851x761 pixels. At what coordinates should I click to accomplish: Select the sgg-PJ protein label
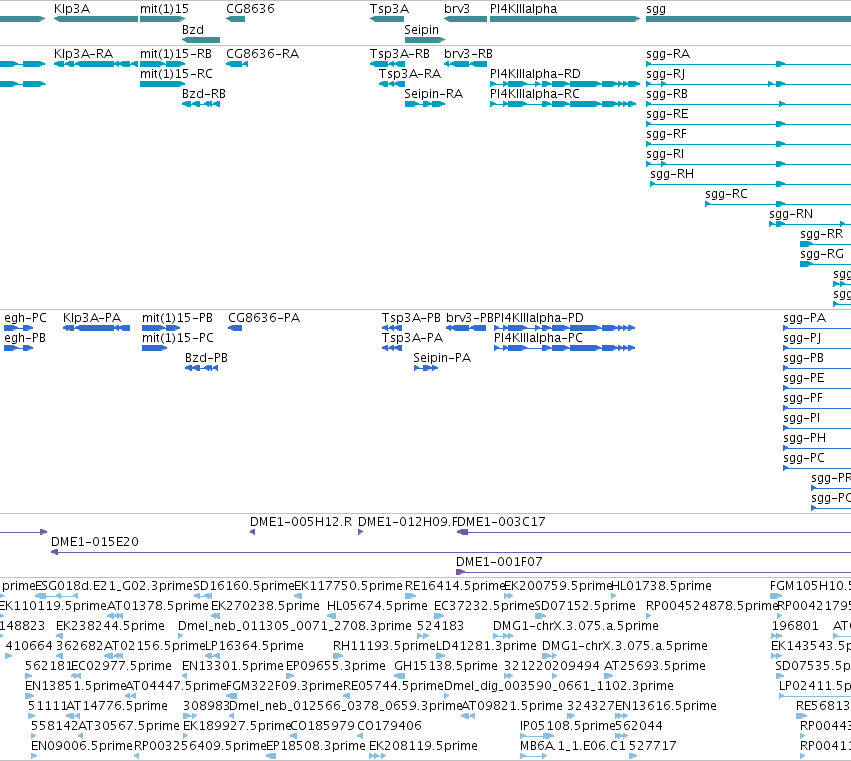[x=802, y=338]
